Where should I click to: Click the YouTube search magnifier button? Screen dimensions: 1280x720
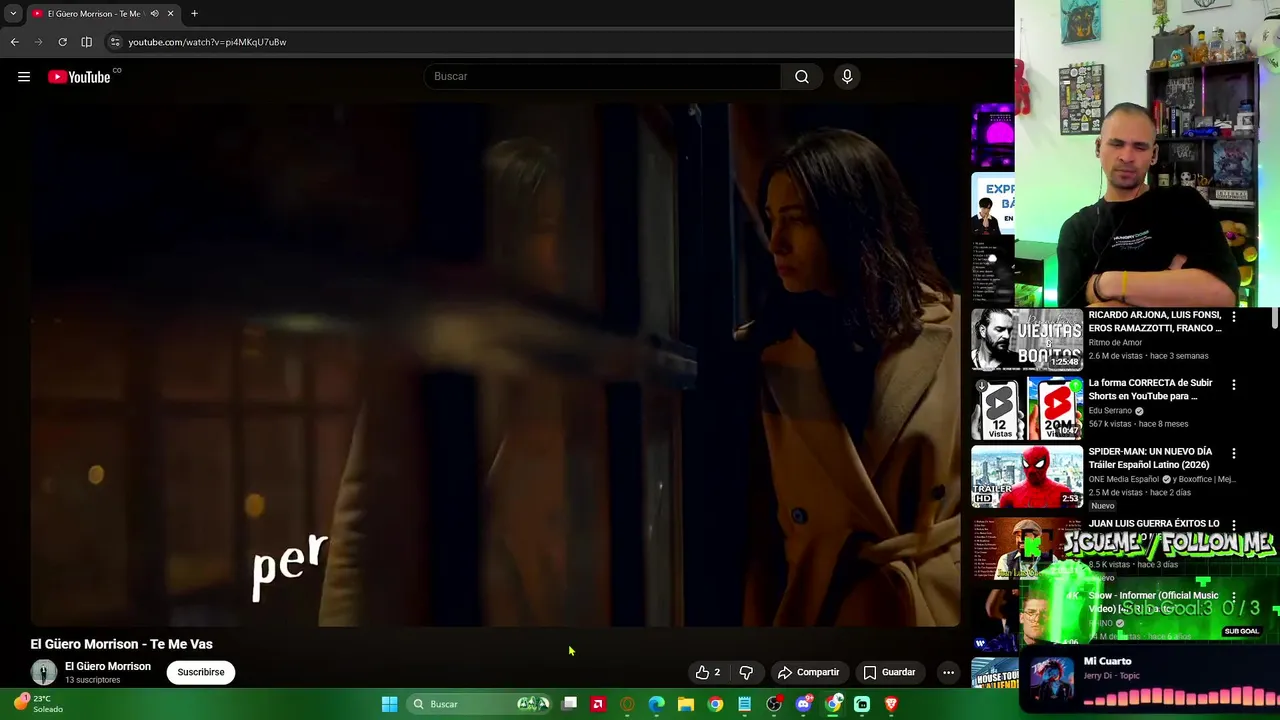(802, 76)
